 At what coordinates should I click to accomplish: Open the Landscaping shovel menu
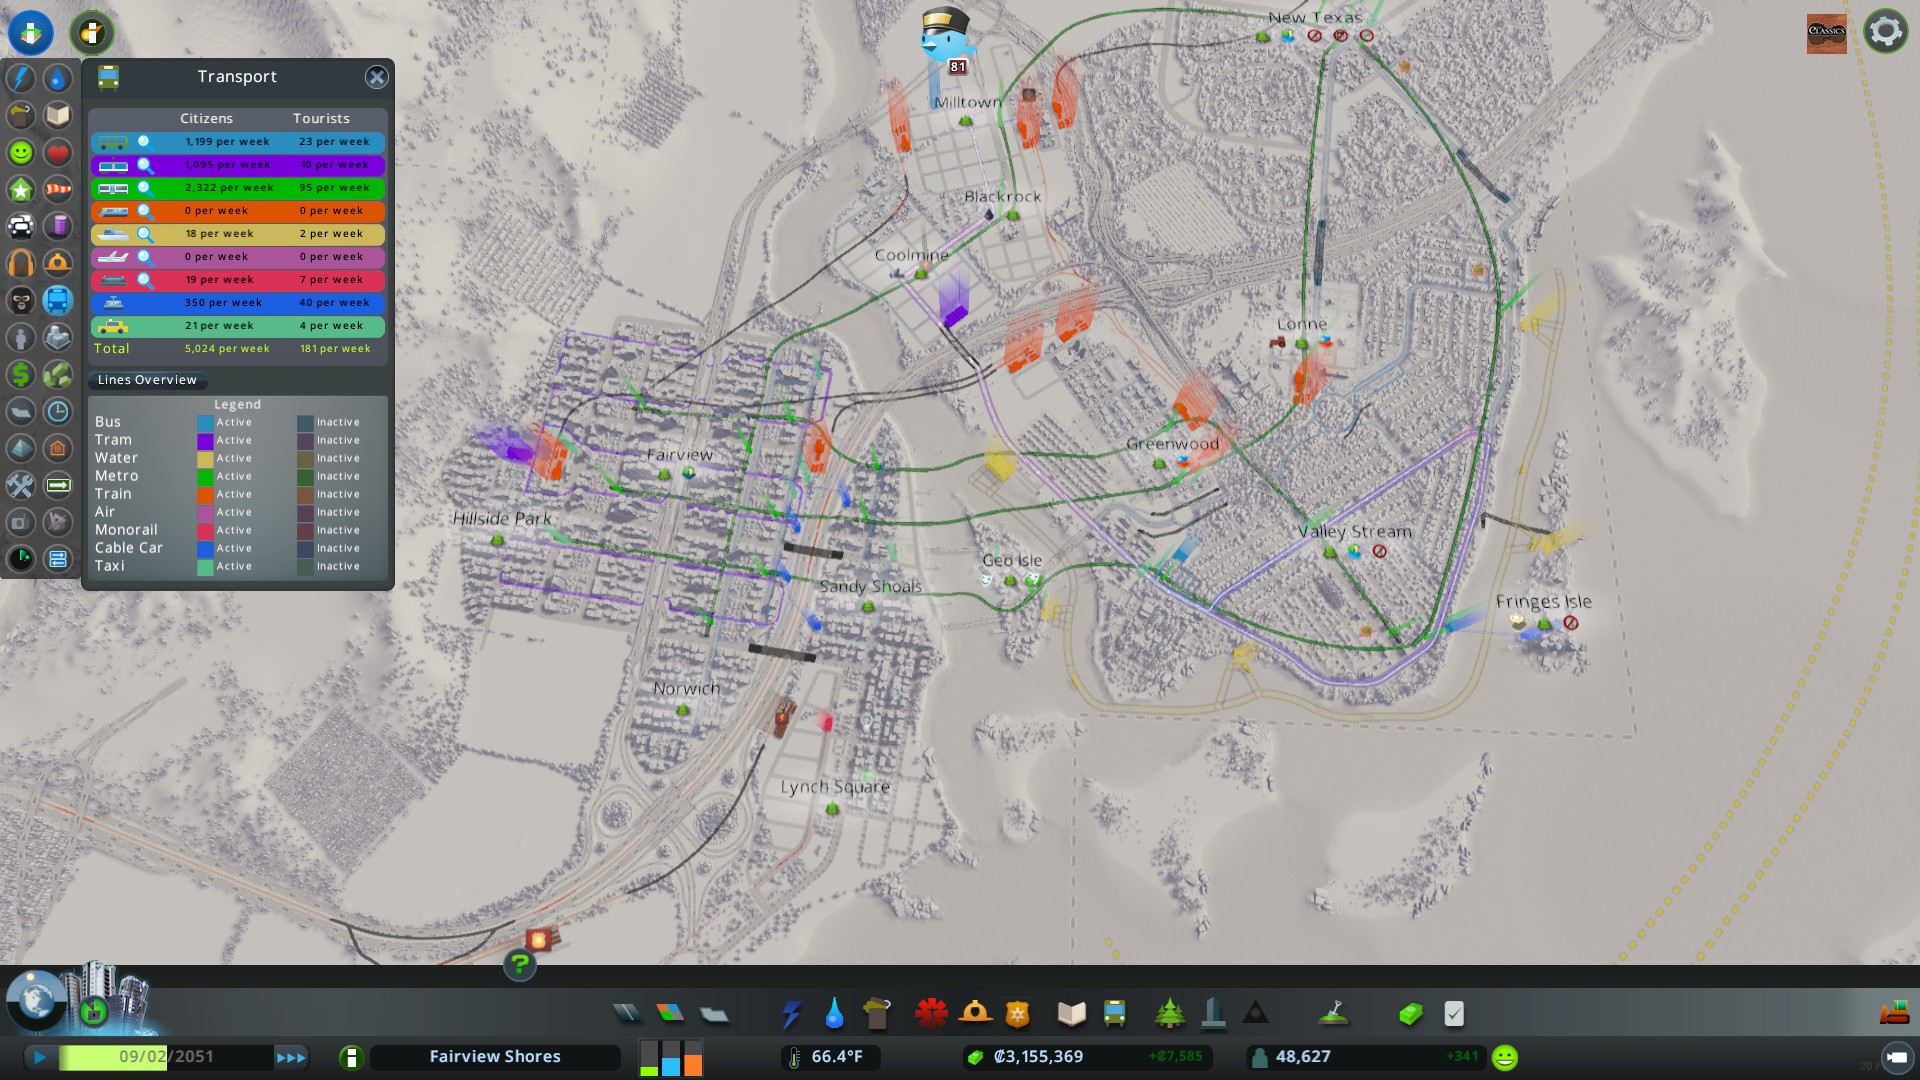click(x=1333, y=1014)
